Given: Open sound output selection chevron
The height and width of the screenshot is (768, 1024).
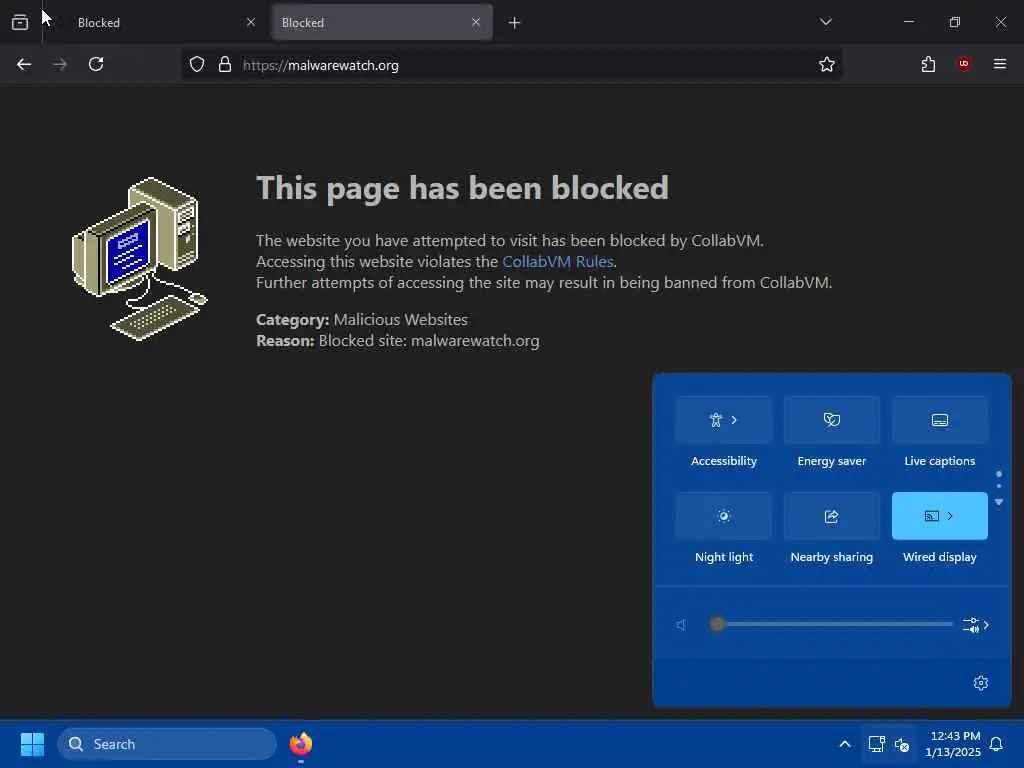Looking at the screenshot, I should click(x=976, y=625).
